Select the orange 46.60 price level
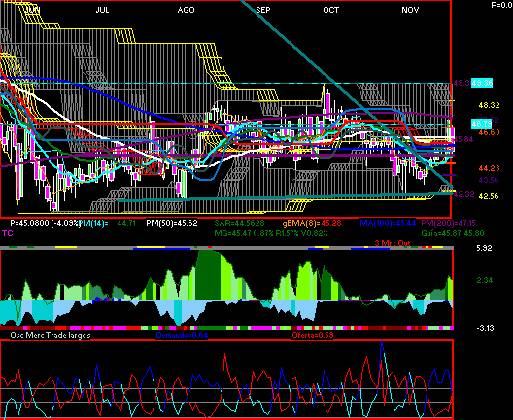This screenshot has height=420, width=513. [x=489, y=132]
